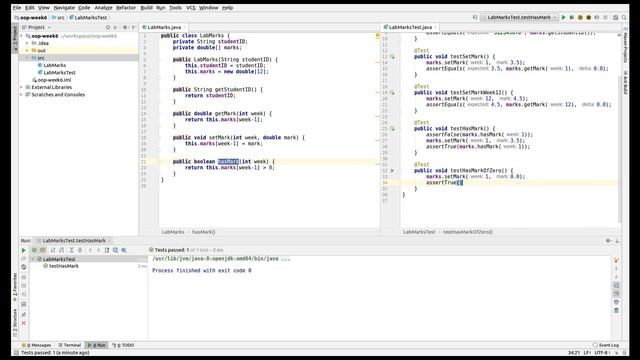Click LabMarksTest breadcrumb in navigation bar

[88, 18]
